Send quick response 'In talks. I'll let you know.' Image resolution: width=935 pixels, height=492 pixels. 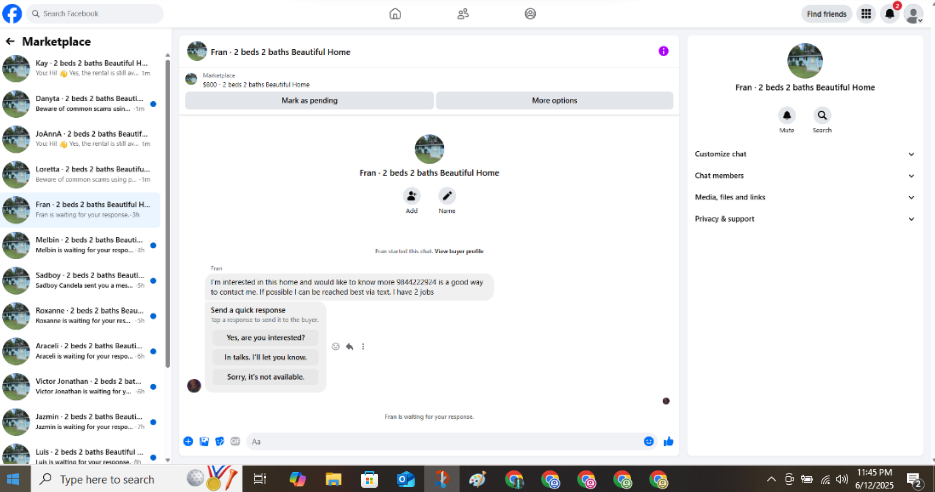click(x=265, y=357)
